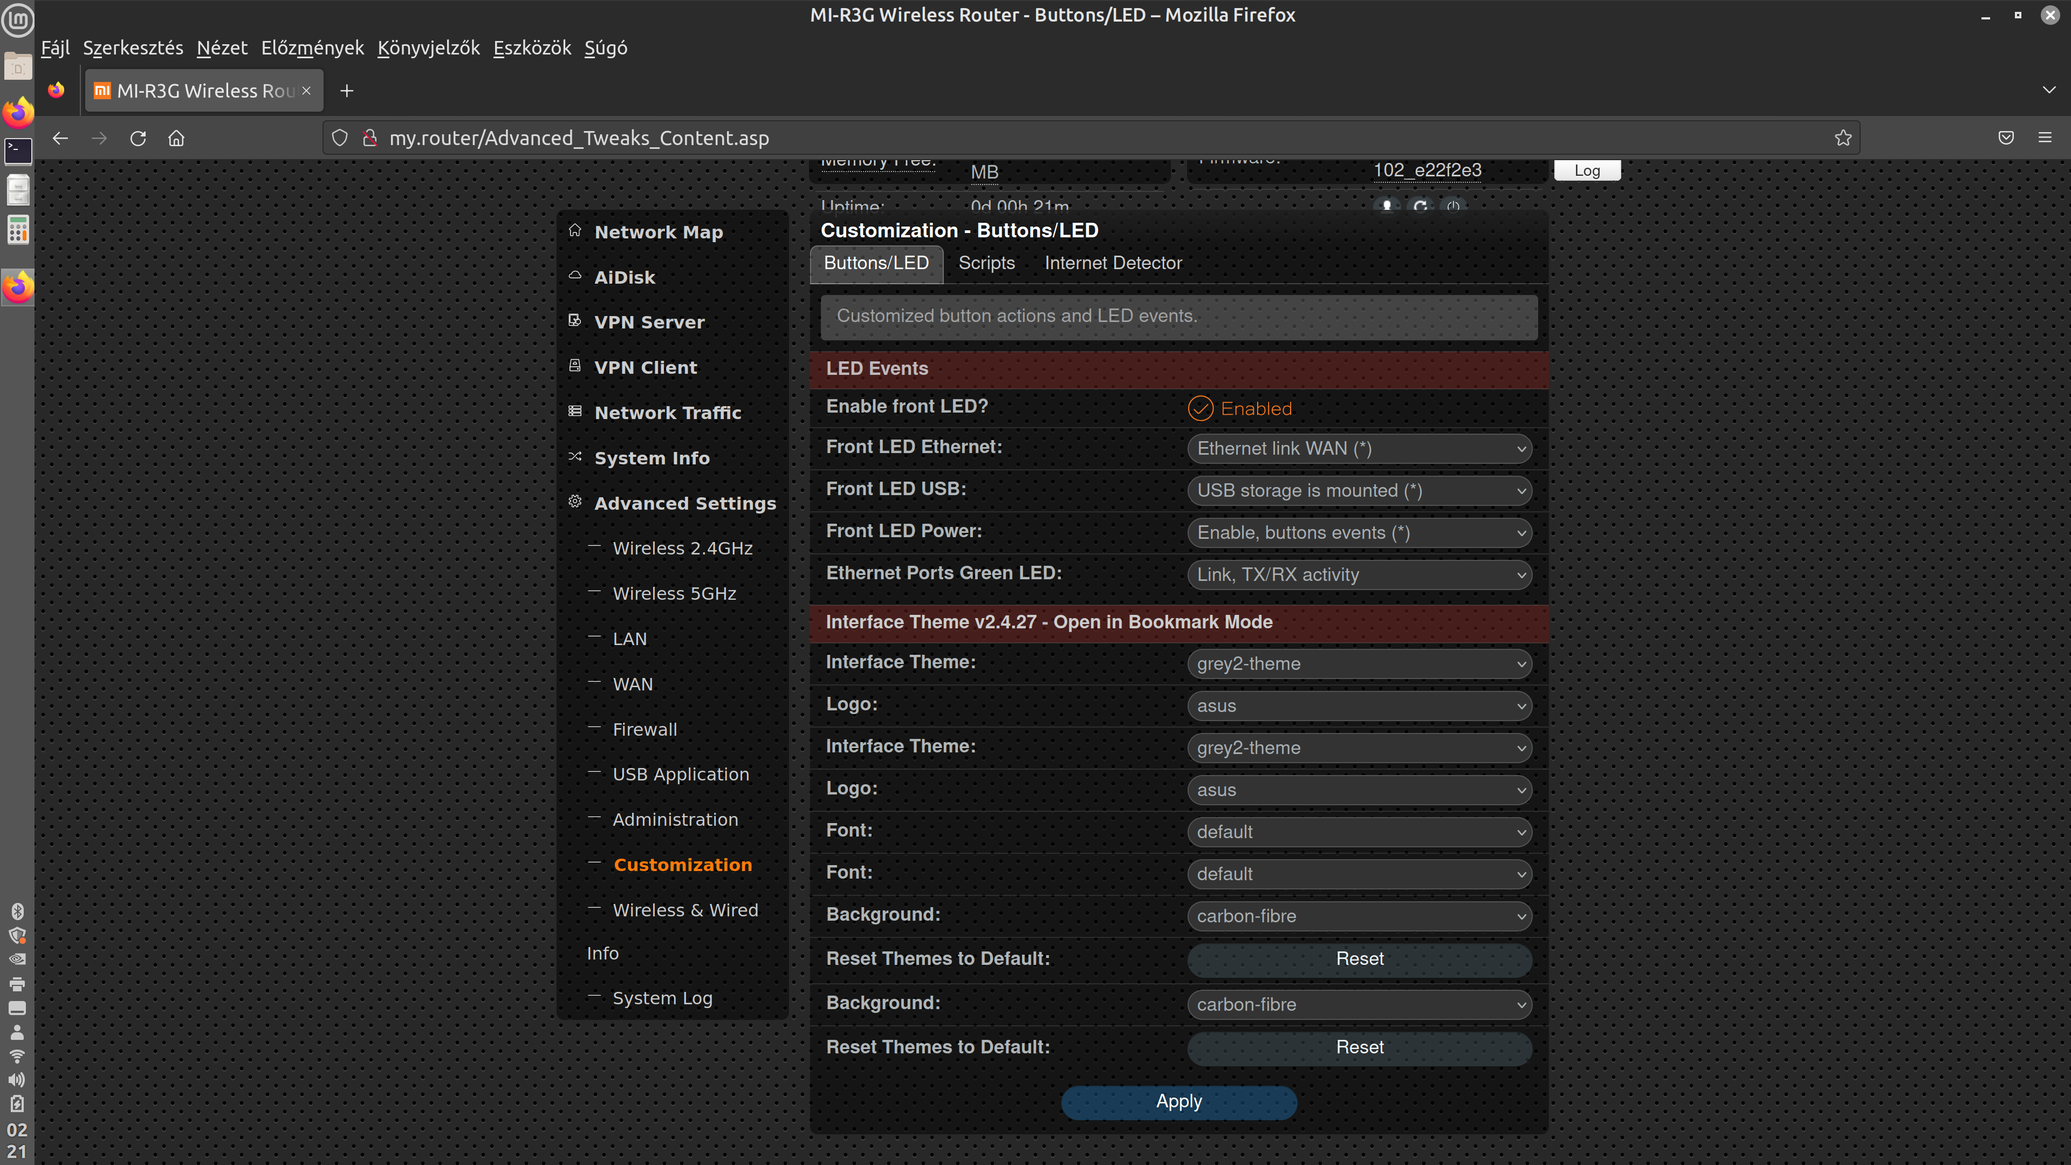Click the Firefox Home toolbar button
The image size is (2071, 1165).
pyautogui.click(x=177, y=138)
